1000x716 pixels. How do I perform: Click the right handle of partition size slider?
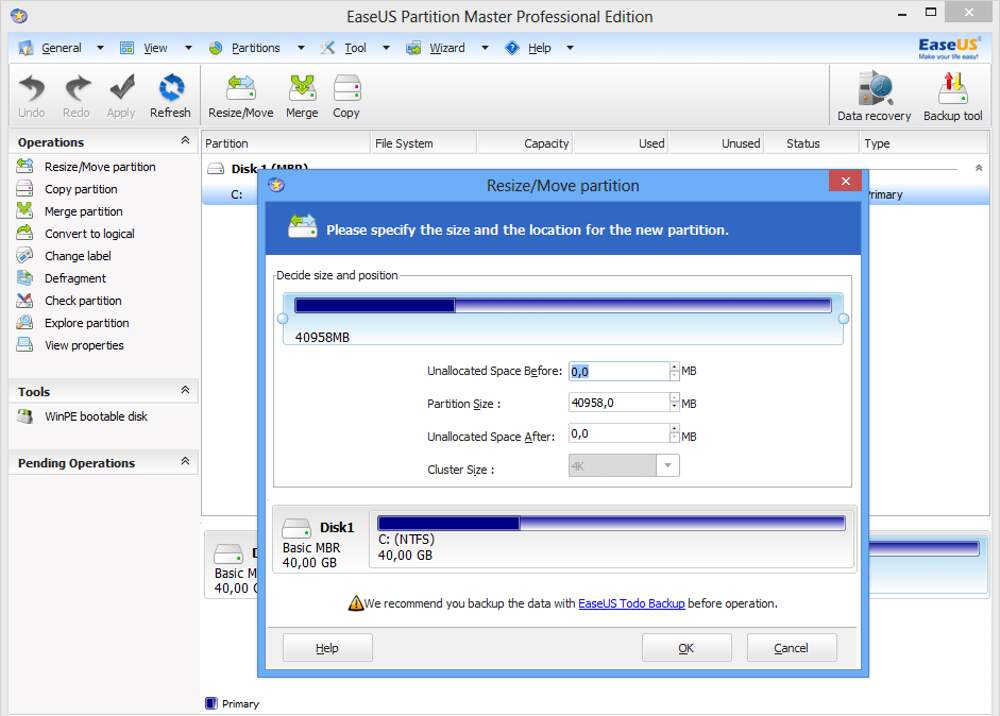coord(843,319)
